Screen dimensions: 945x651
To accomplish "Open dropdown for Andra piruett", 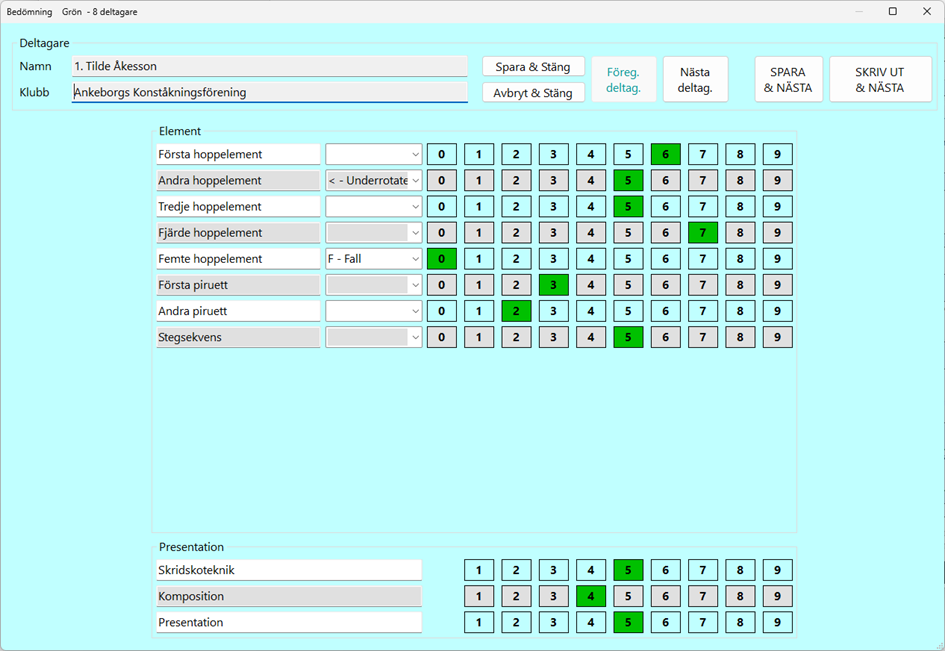I will 374,311.
